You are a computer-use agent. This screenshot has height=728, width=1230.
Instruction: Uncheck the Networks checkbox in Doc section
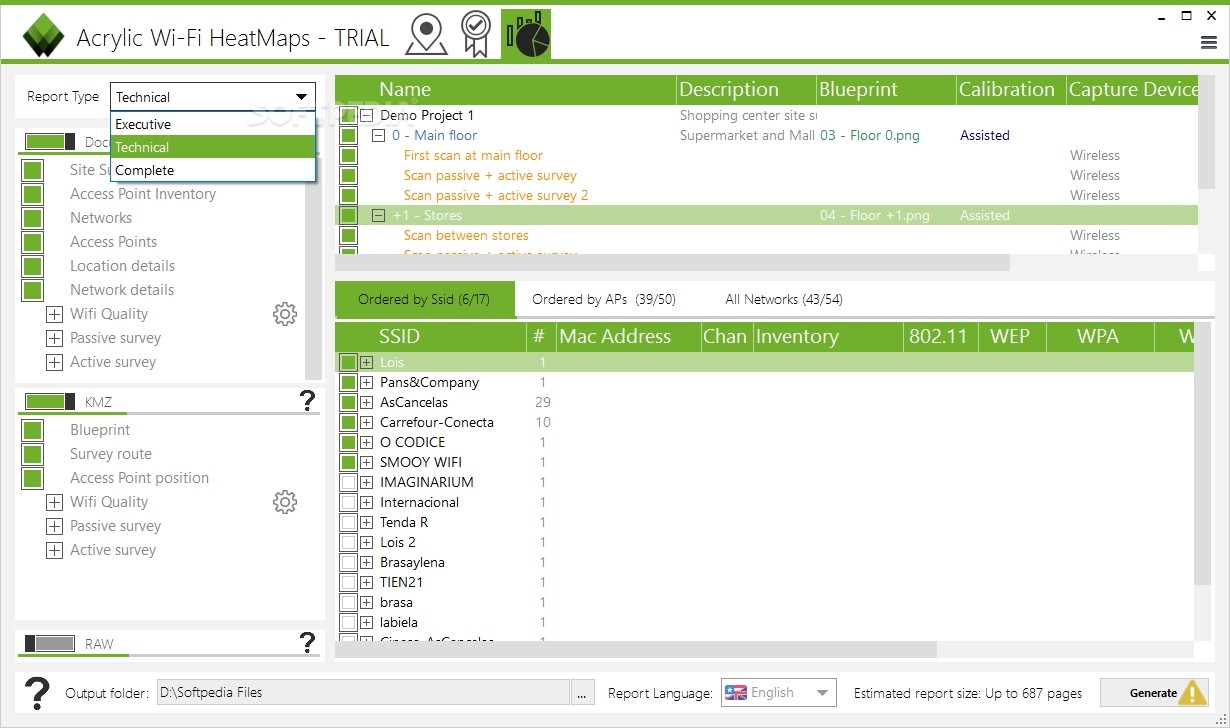pos(33,218)
